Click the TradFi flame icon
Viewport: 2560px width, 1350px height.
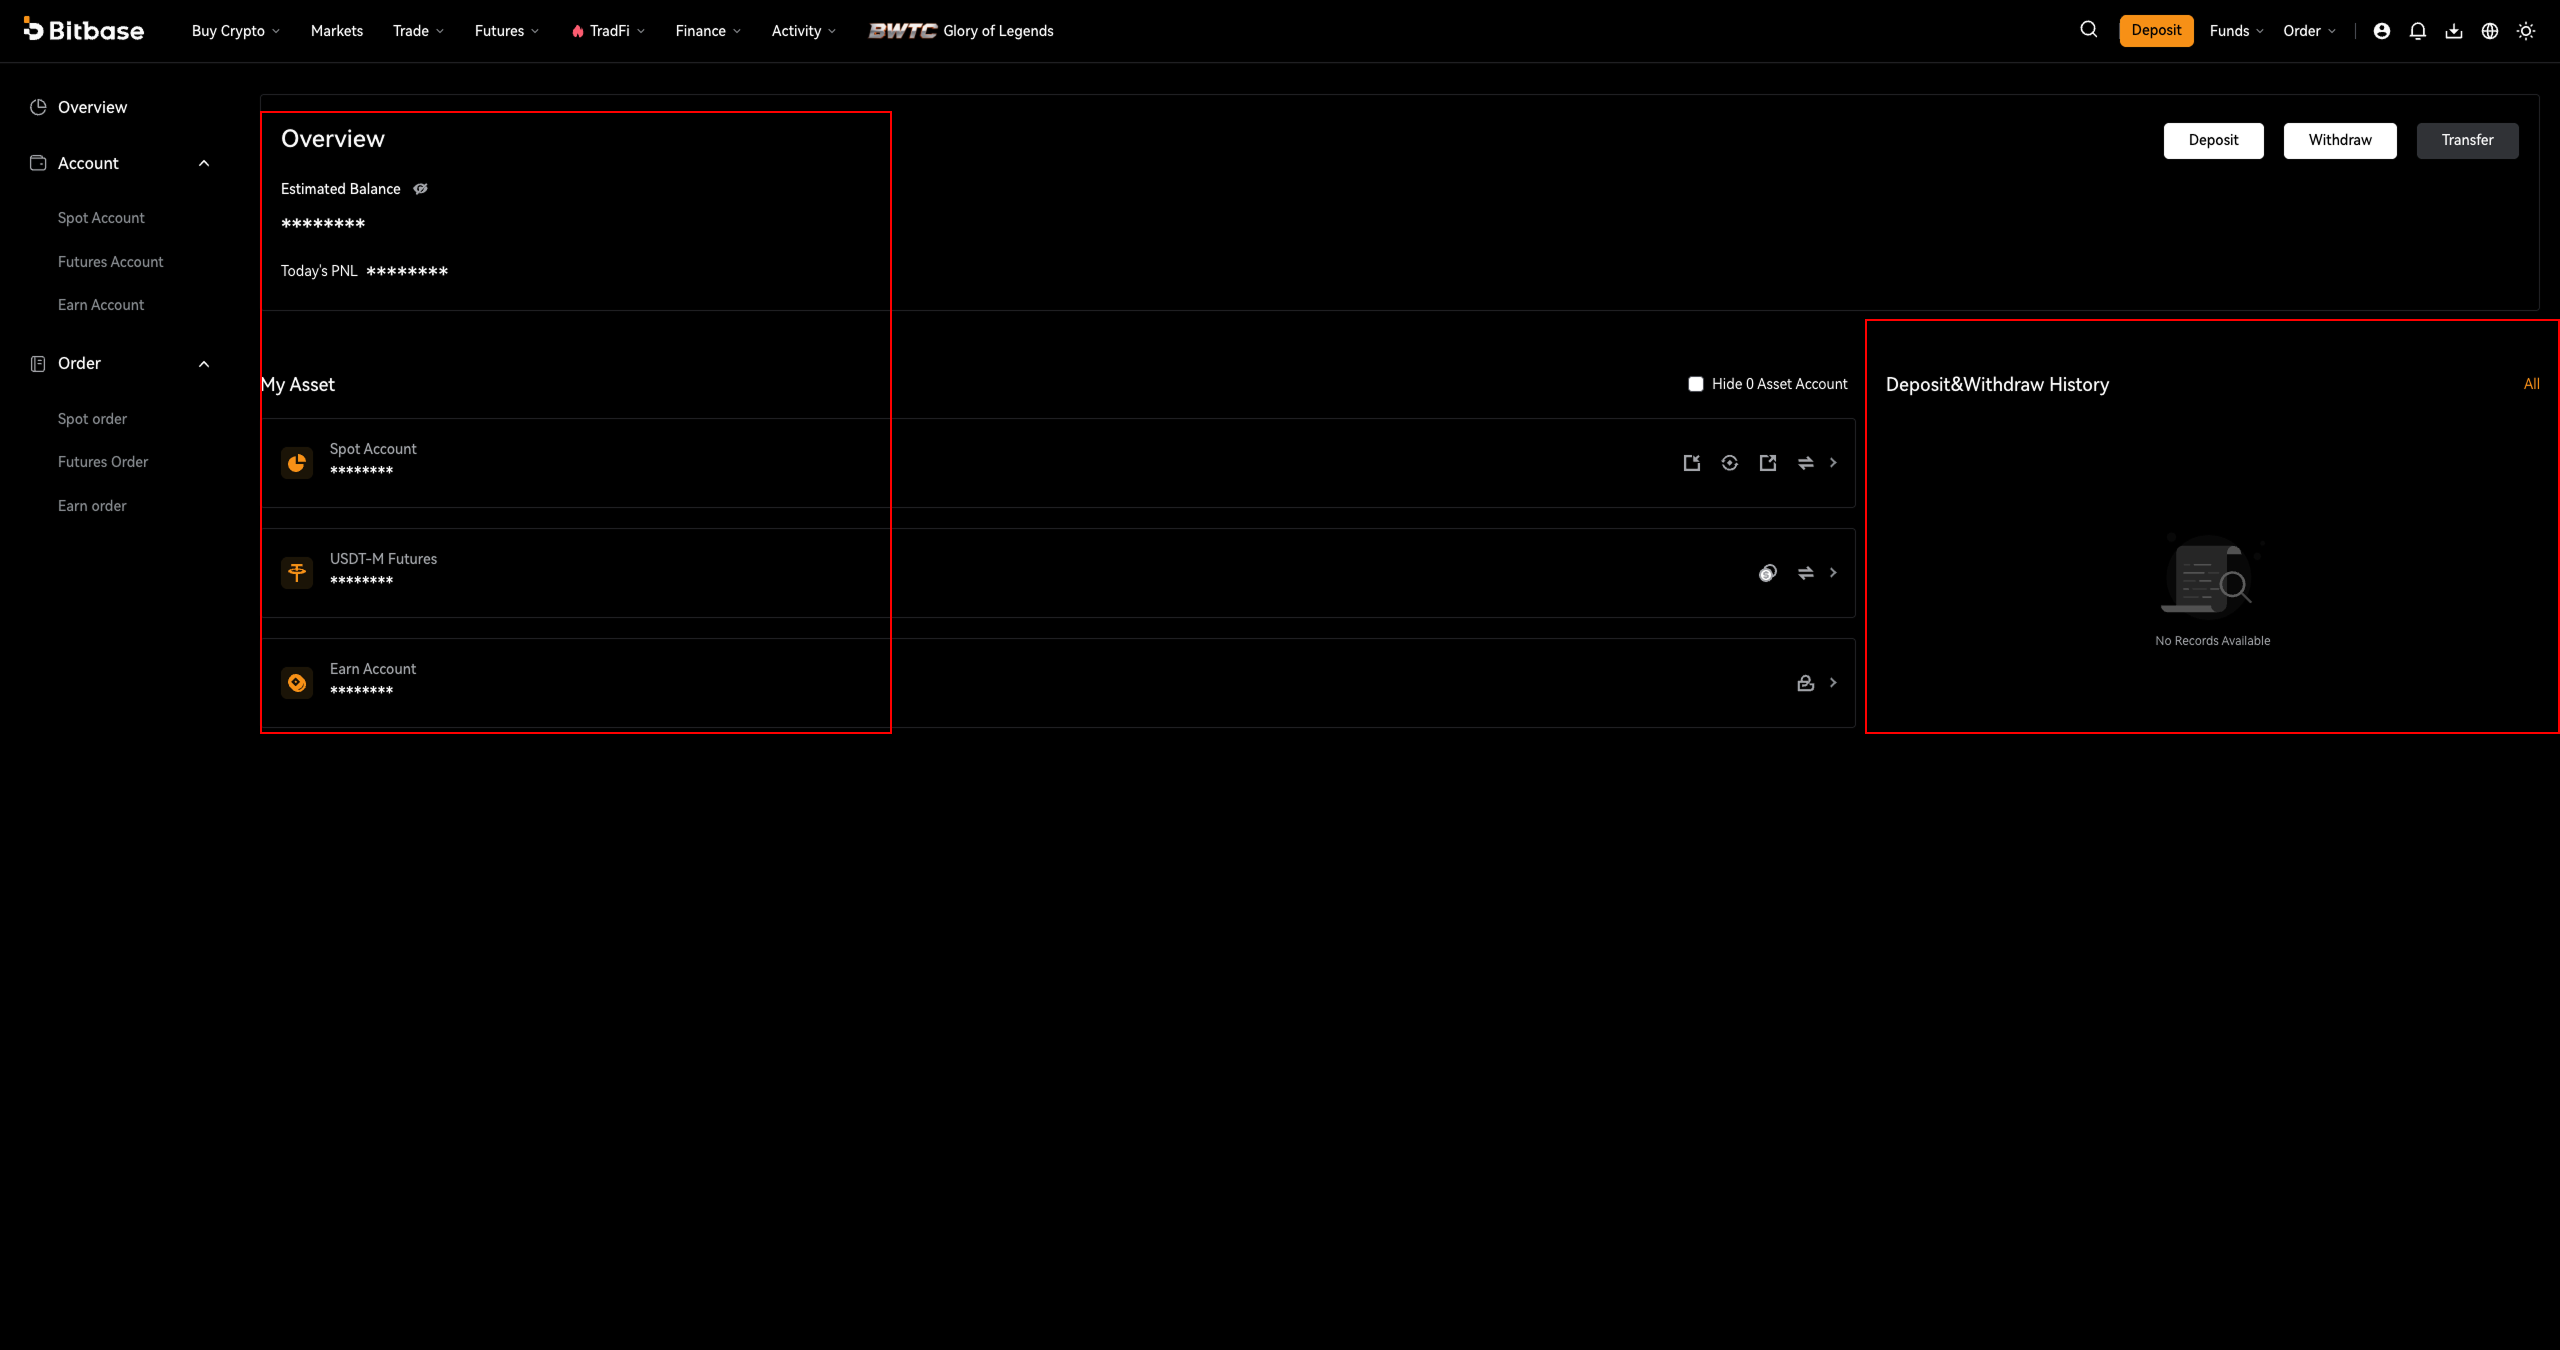pos(578,31)
